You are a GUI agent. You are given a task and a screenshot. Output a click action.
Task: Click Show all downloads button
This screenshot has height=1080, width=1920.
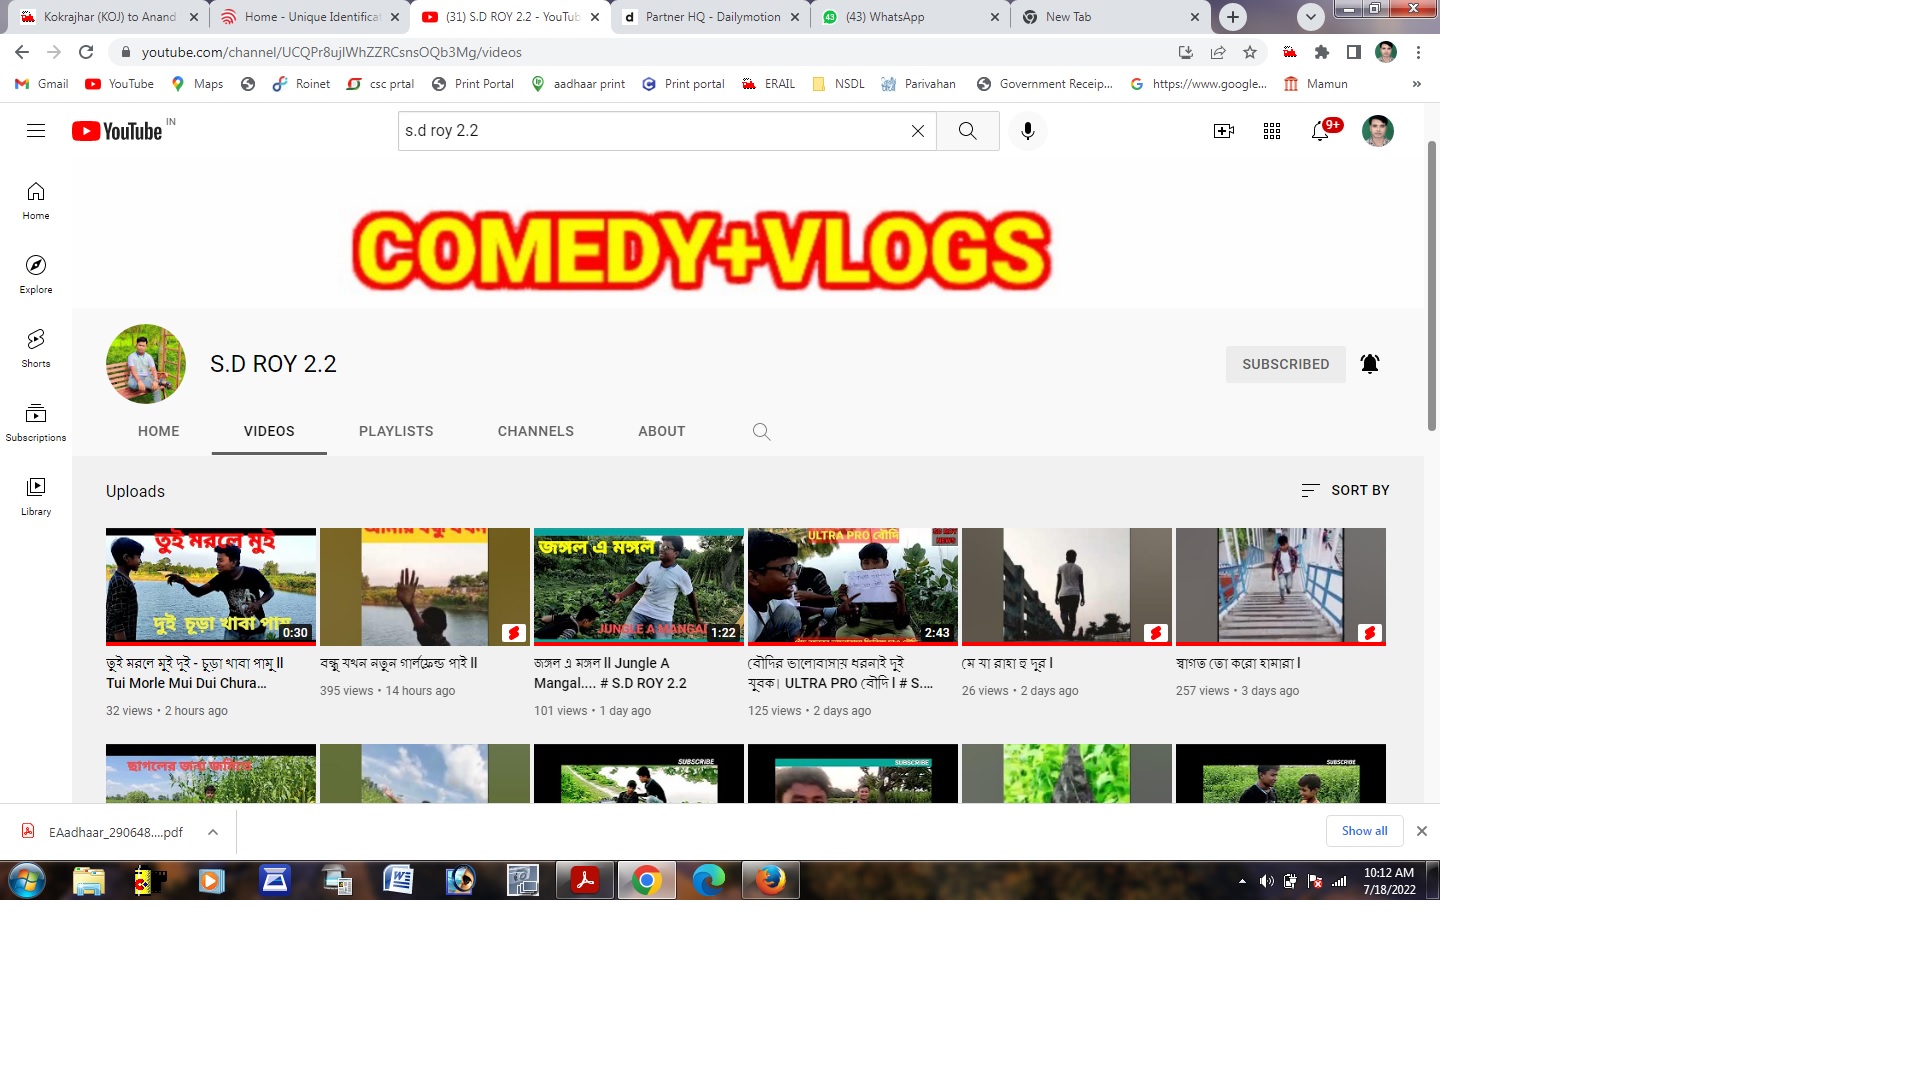[1364, 831]
